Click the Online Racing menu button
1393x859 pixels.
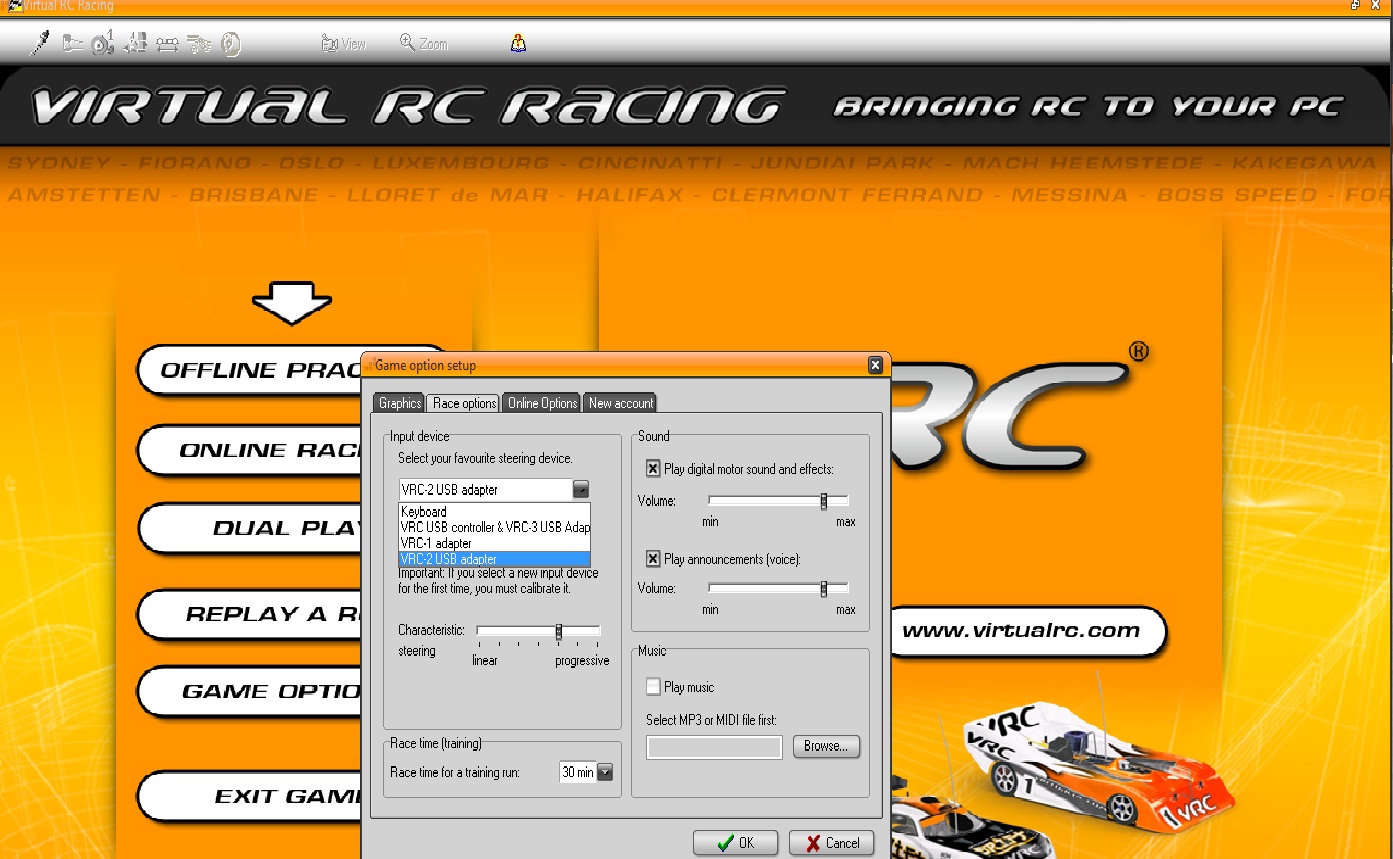(x=250, y=450)
